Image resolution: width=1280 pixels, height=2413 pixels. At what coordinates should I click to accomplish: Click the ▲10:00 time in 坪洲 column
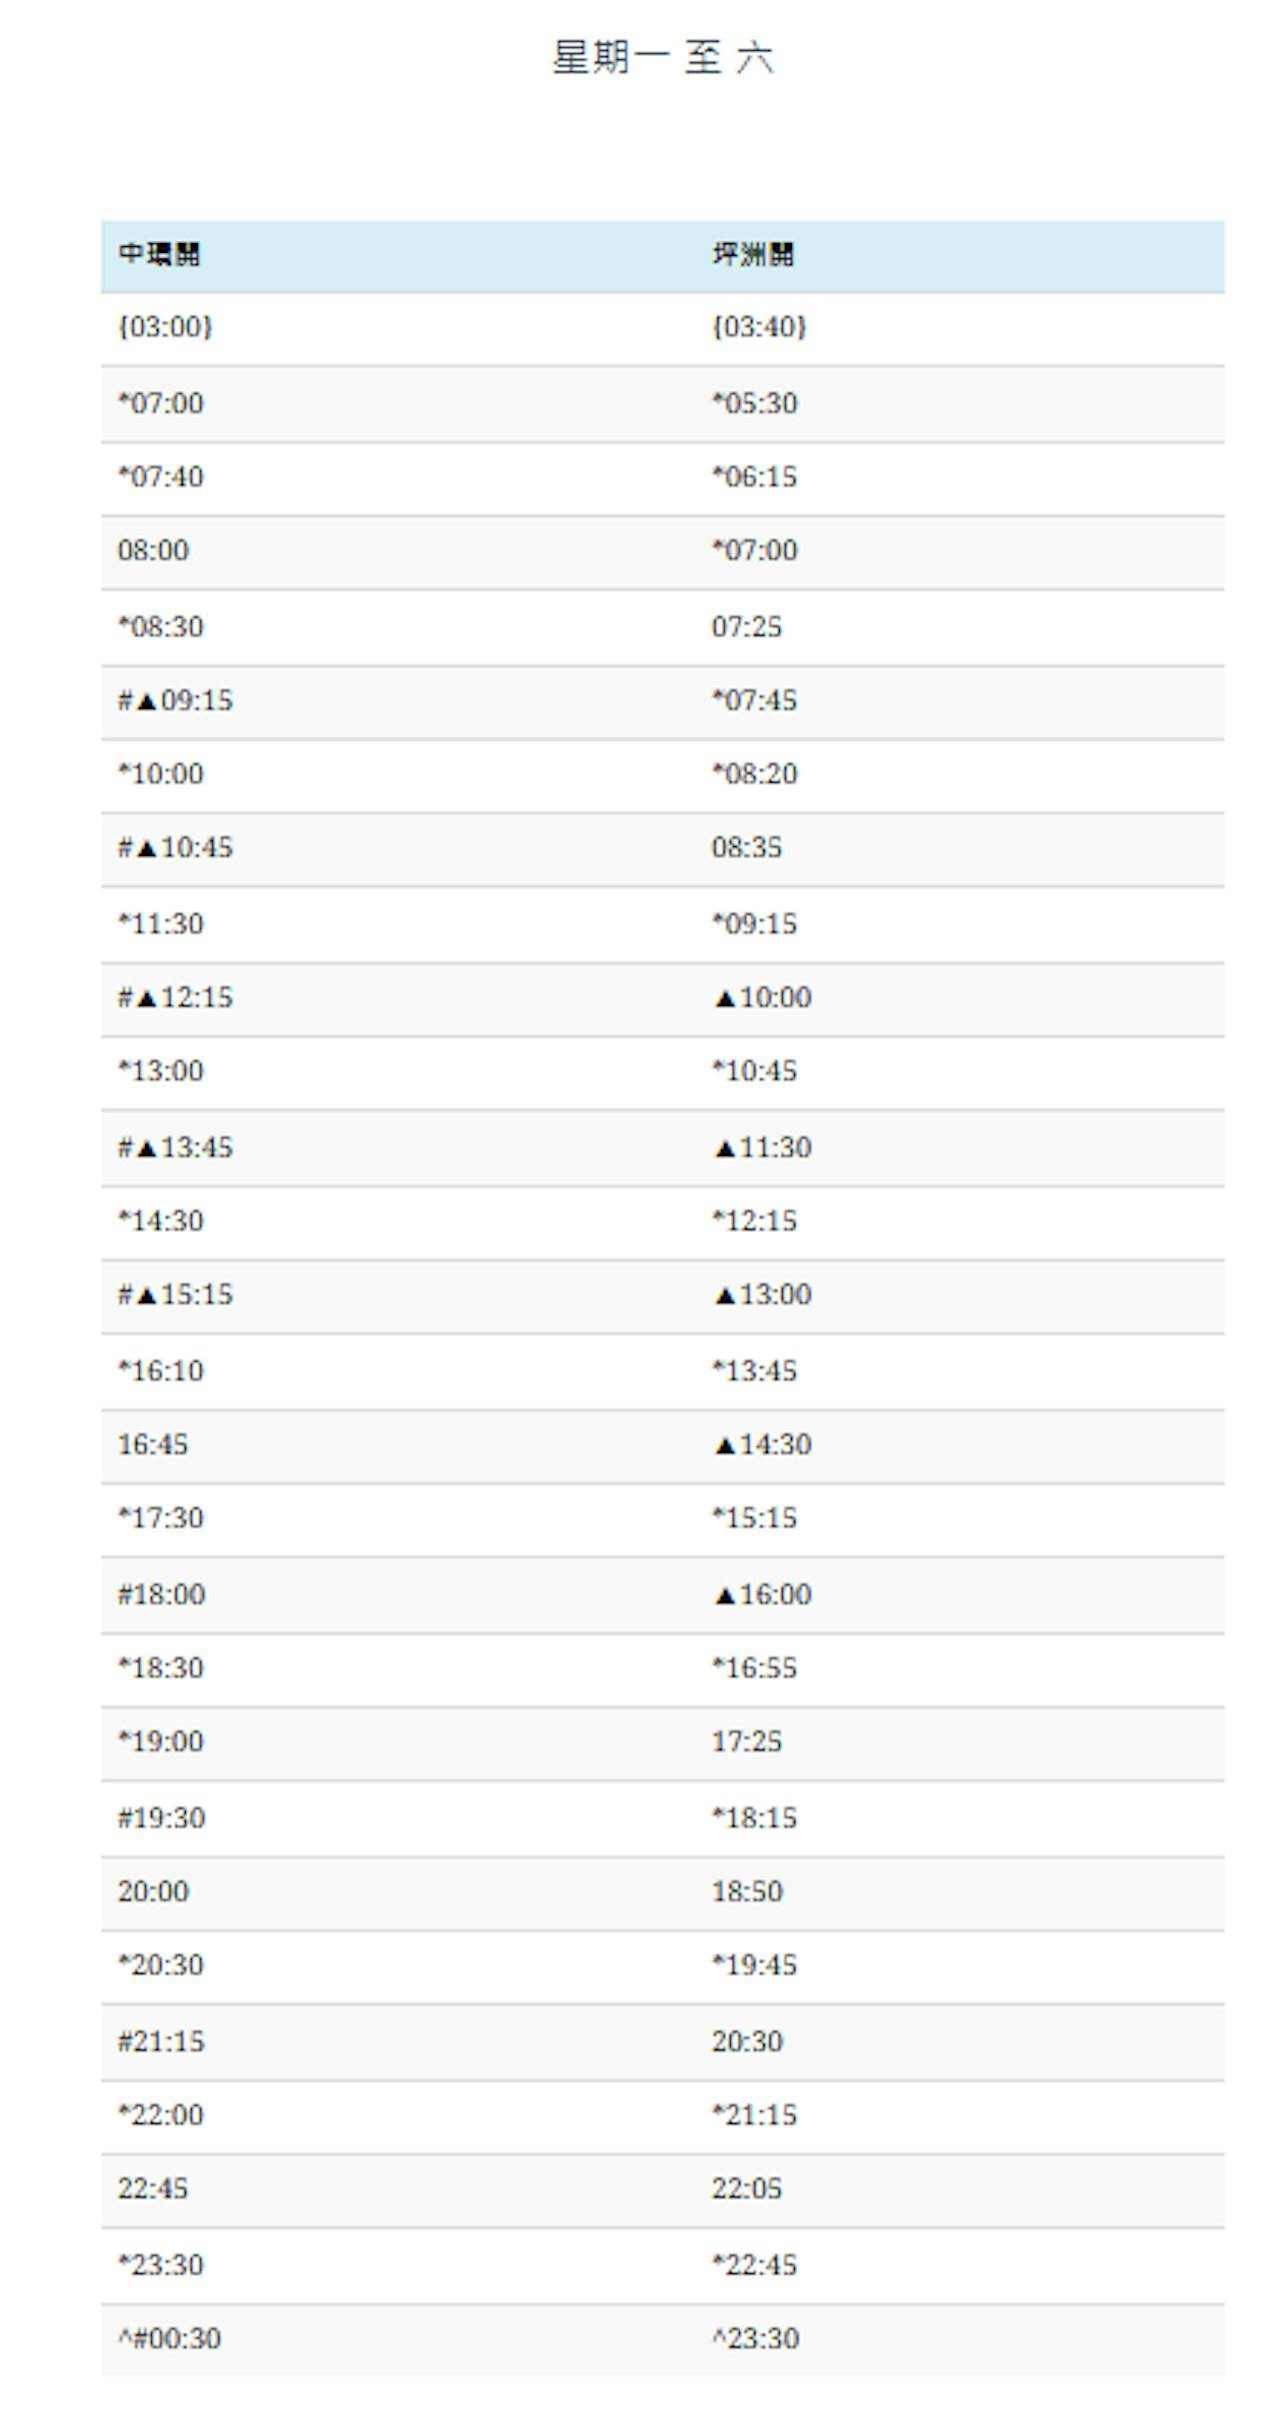762,997
